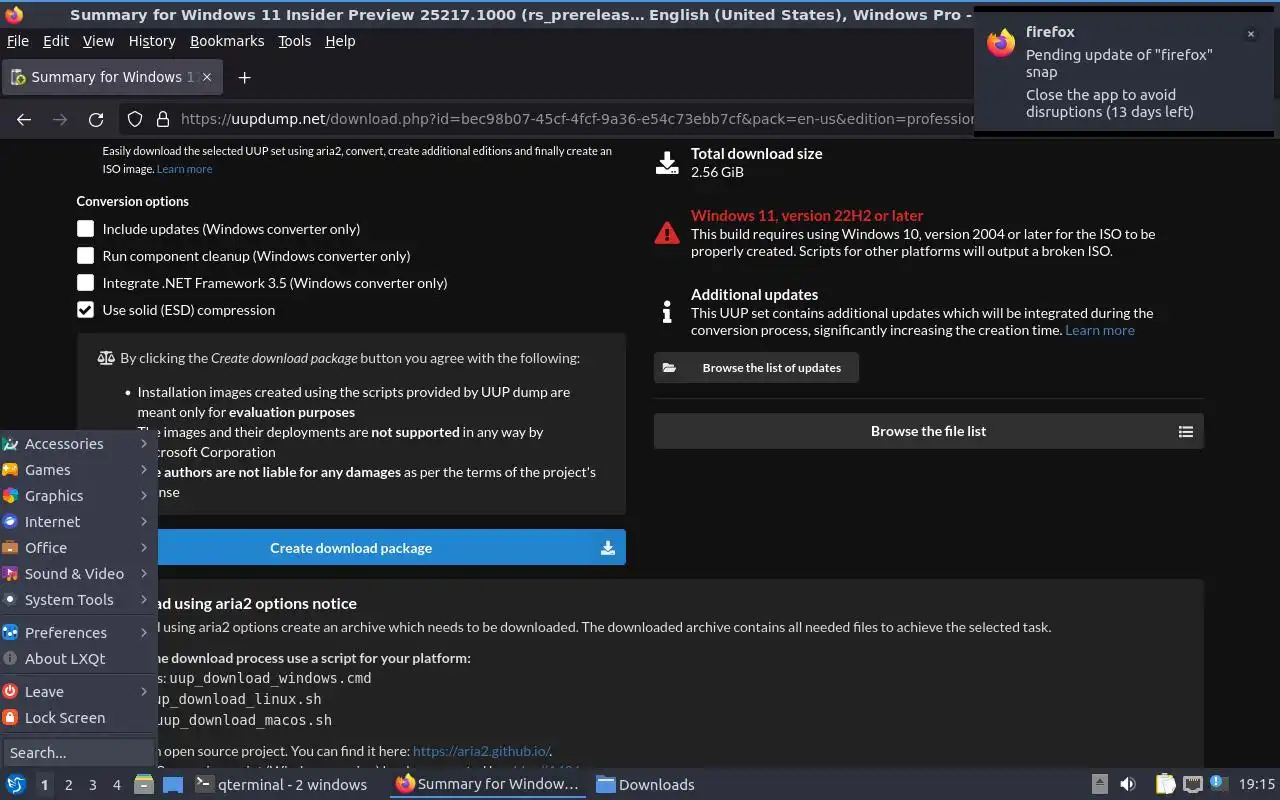The height and width of the screenshot is (800, 1280).
Task: Expand the Leave submenu
Action: pyautogui.click(x=76, y=692)
